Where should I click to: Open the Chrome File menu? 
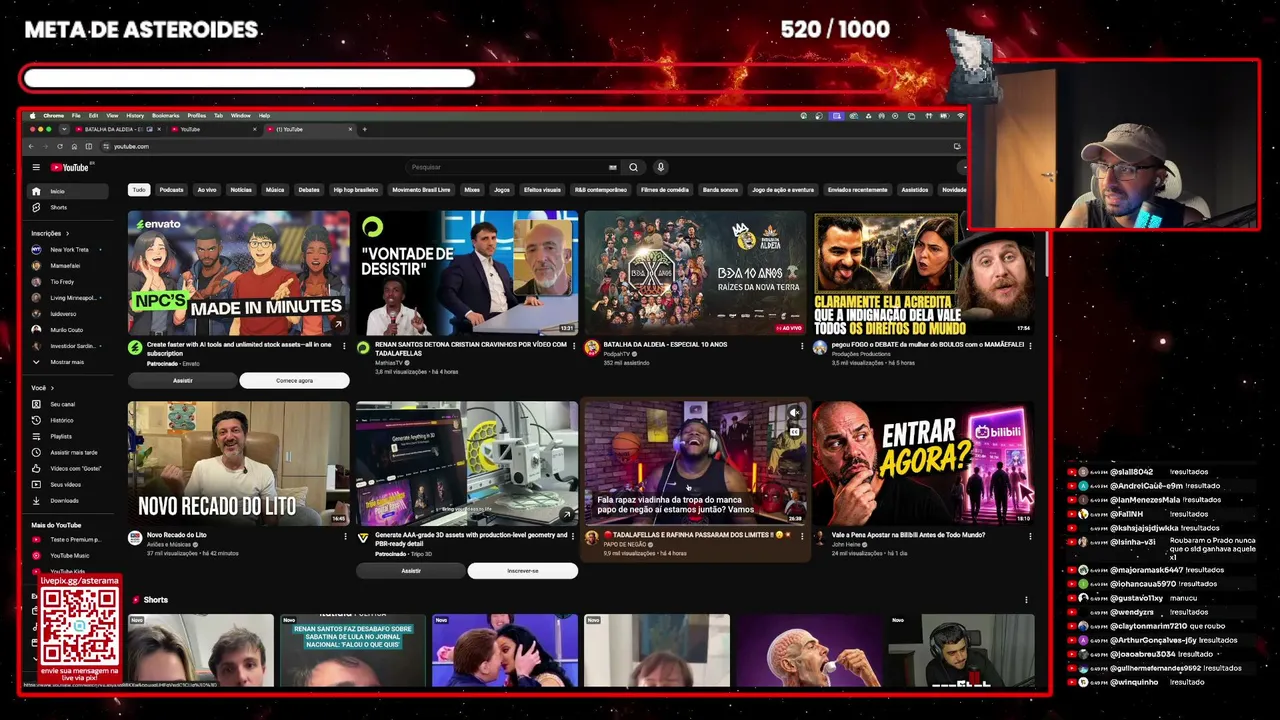pyautogui.click(x=76, y=115)
